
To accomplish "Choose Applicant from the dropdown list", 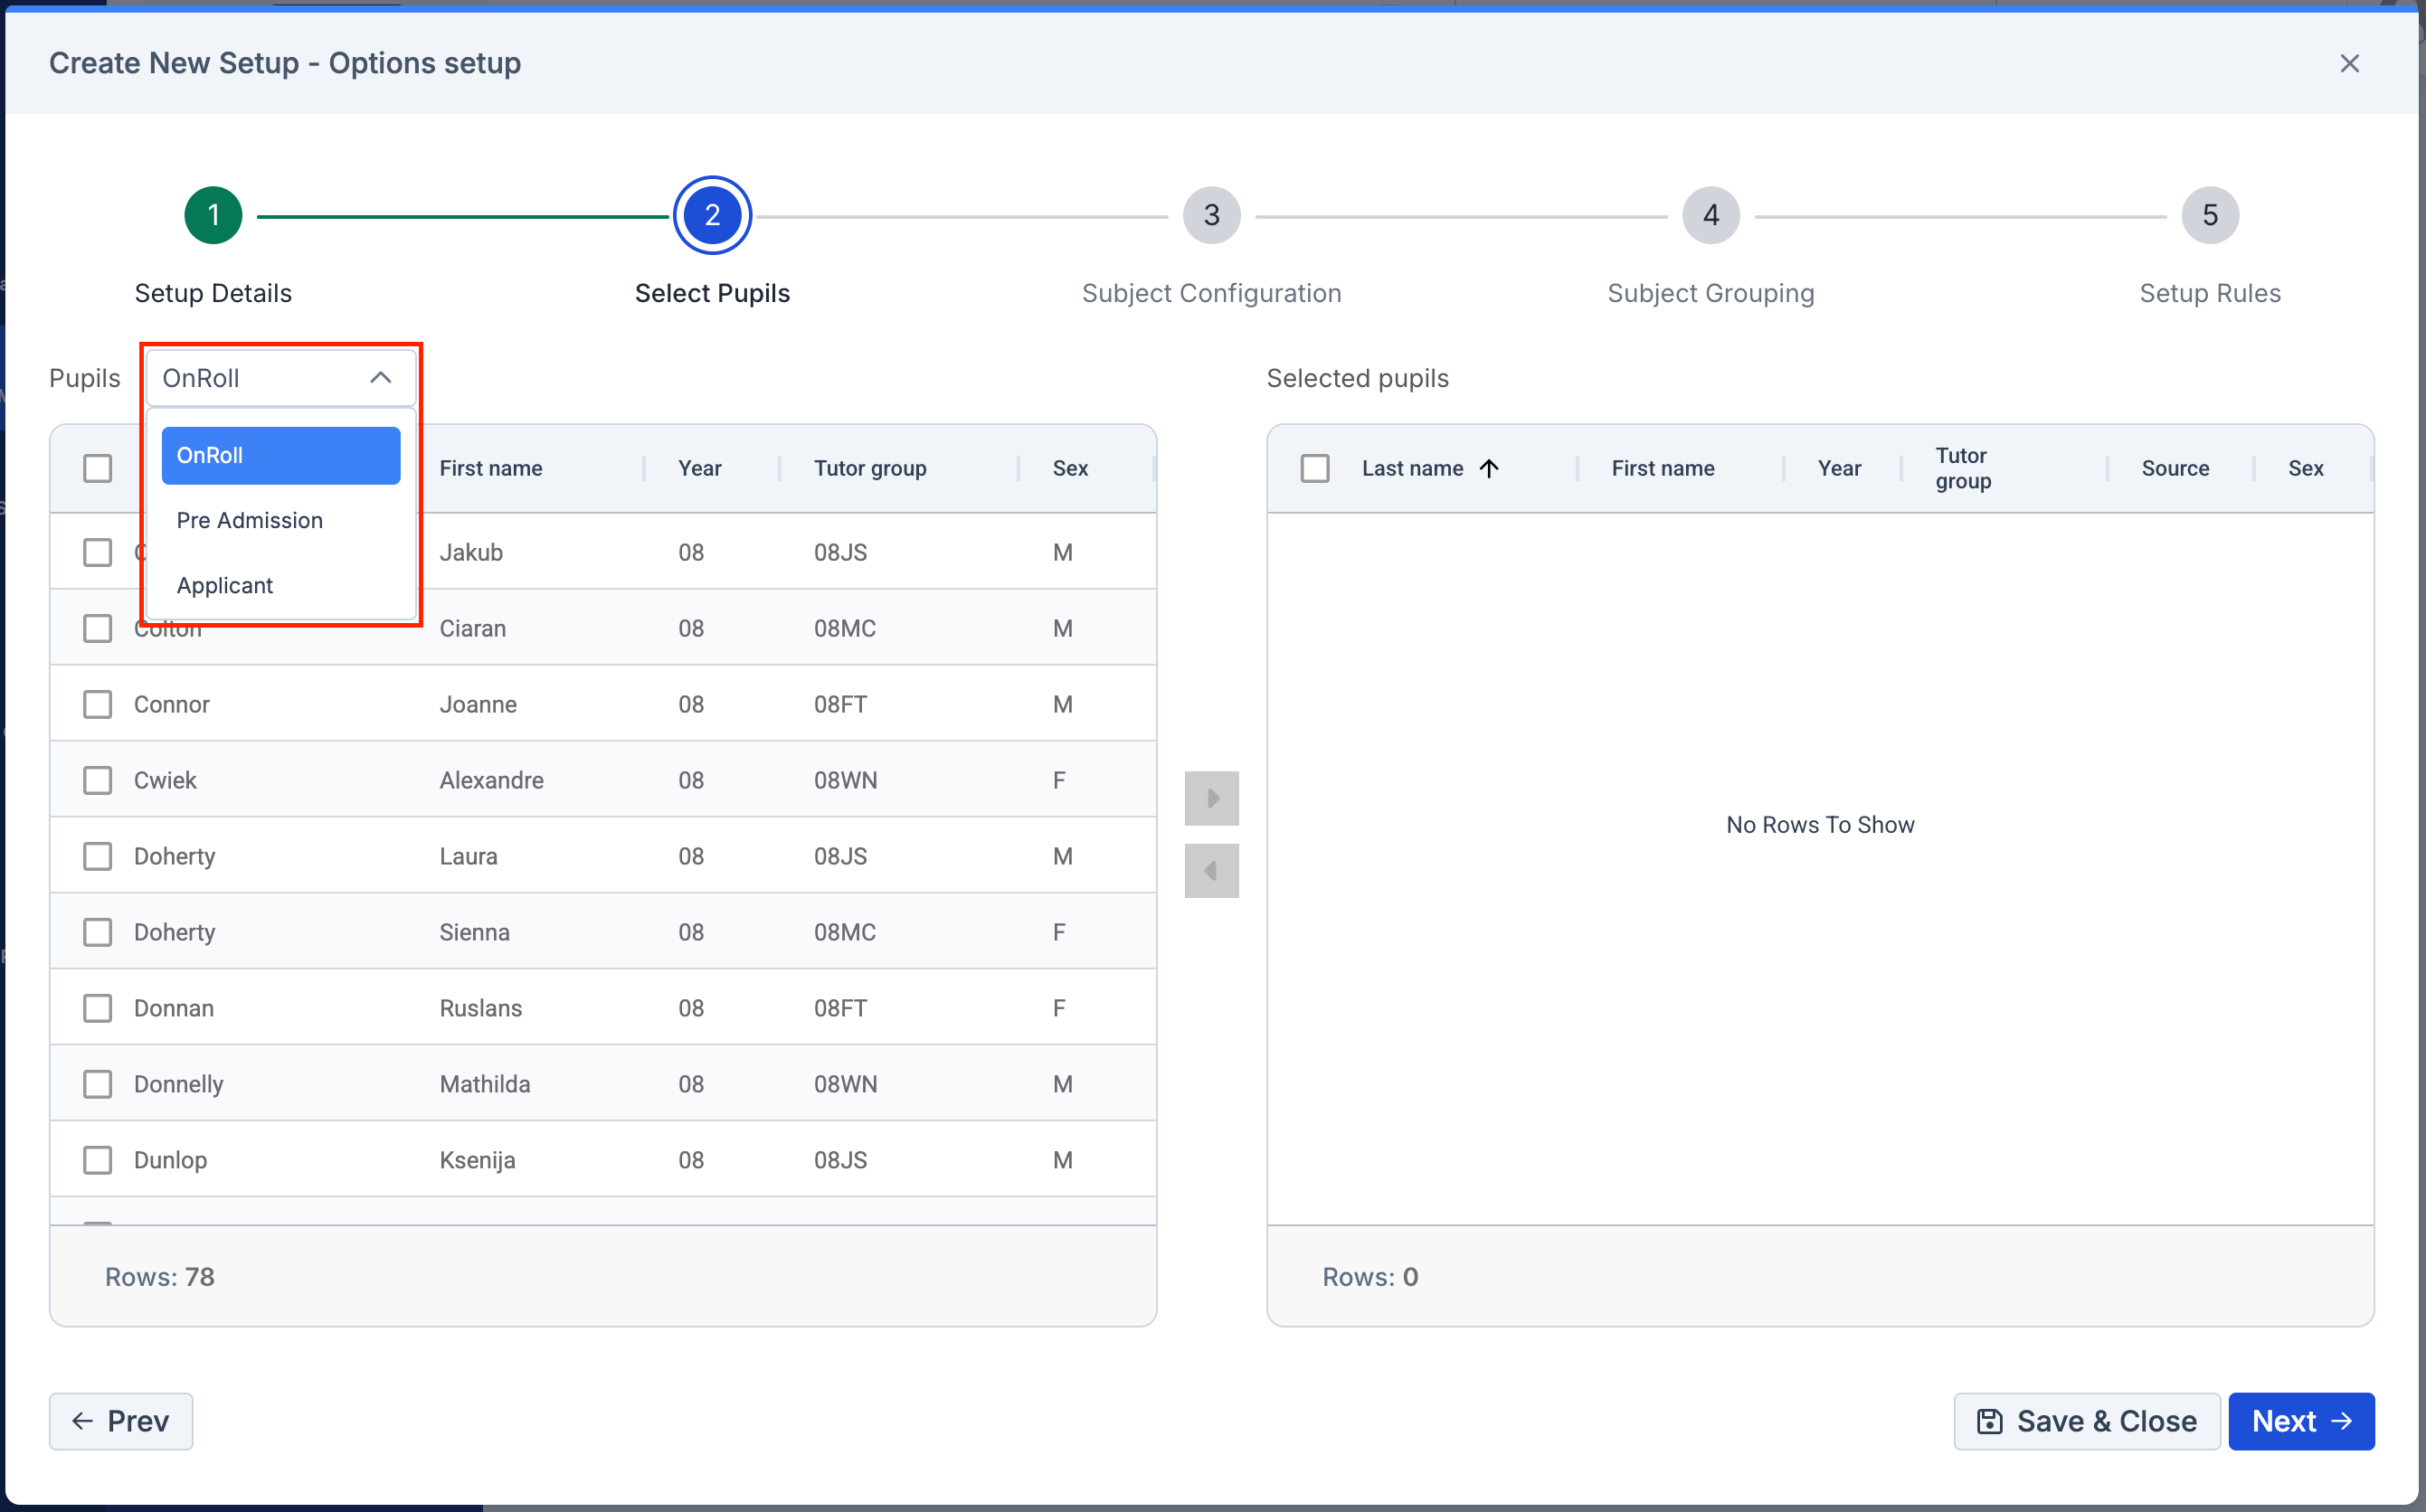I will click(x=225, y=585).
